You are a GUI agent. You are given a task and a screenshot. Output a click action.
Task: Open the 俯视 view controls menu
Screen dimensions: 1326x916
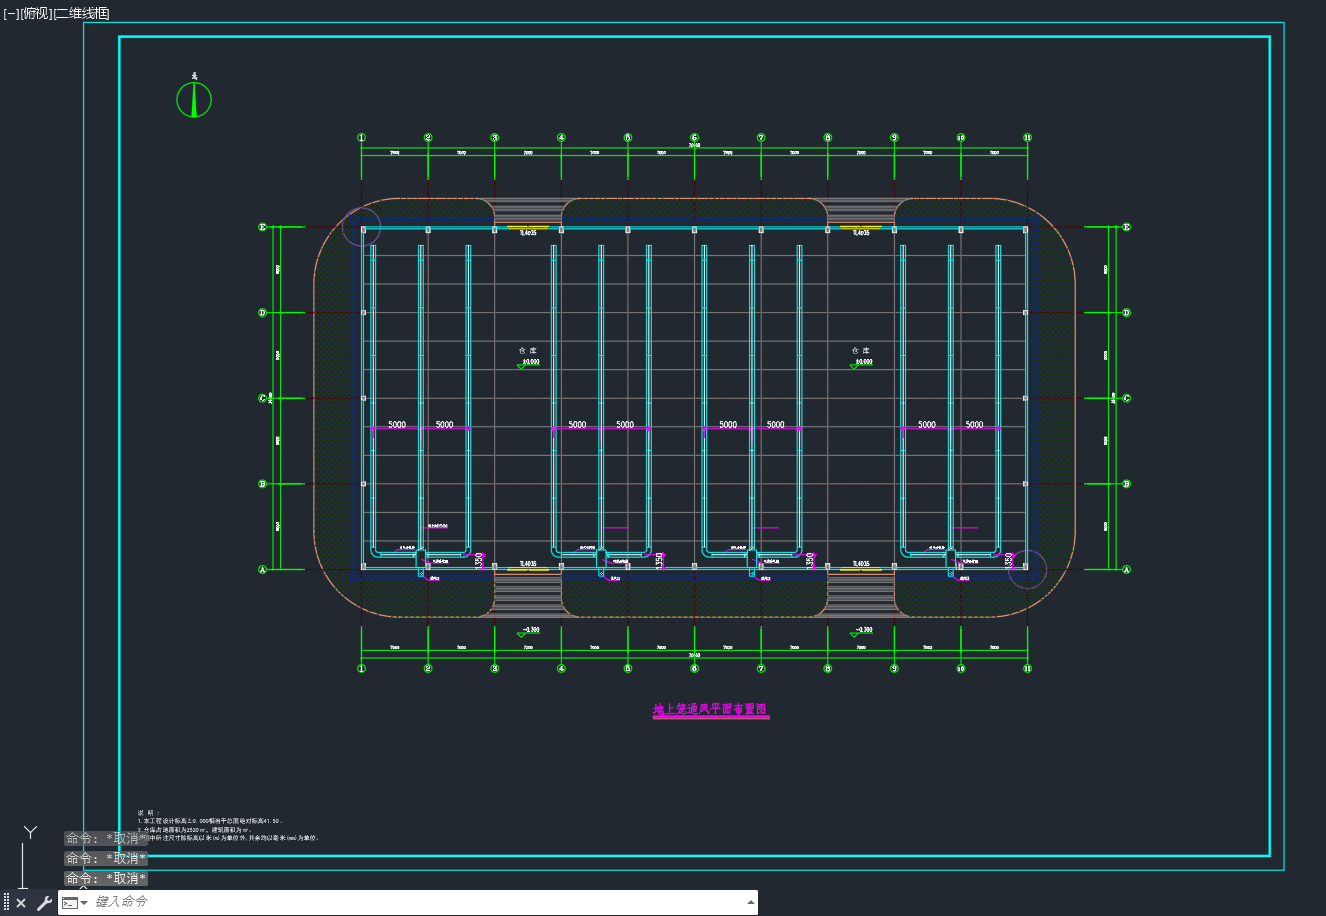pyautogui.click(x=36, y=13)
